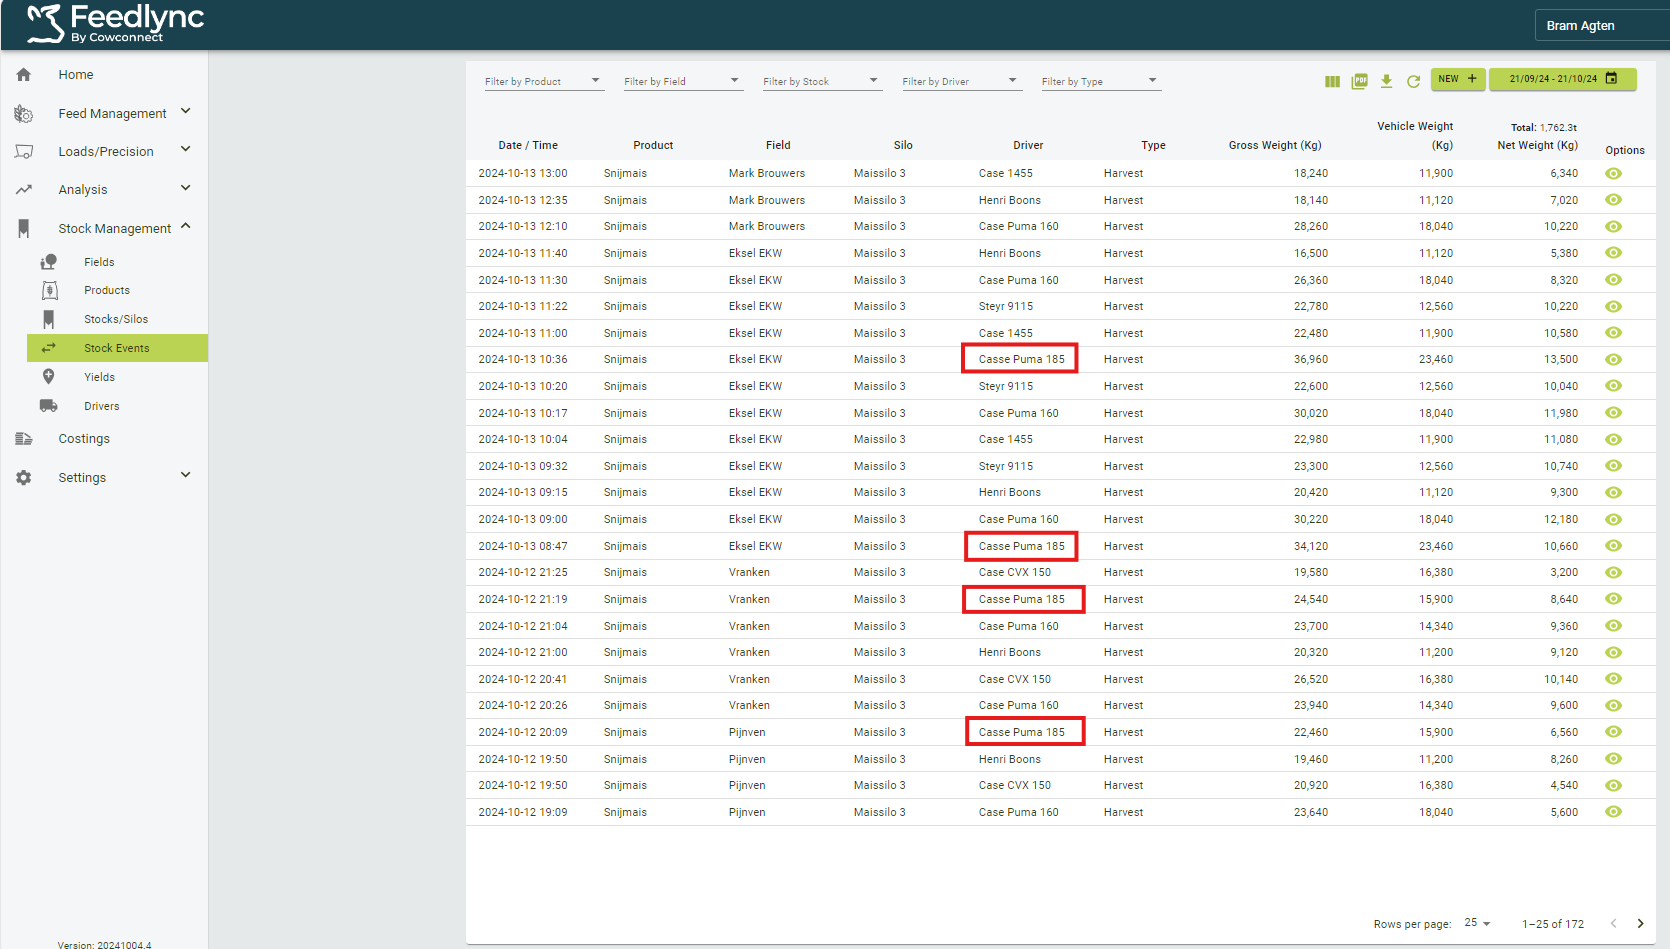Export the table as PDF
The image size is (1670, 949).
click(1359, 81)
